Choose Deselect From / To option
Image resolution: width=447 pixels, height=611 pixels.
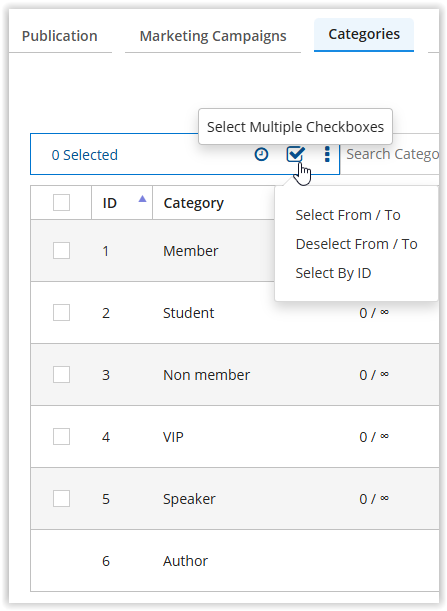356,244
